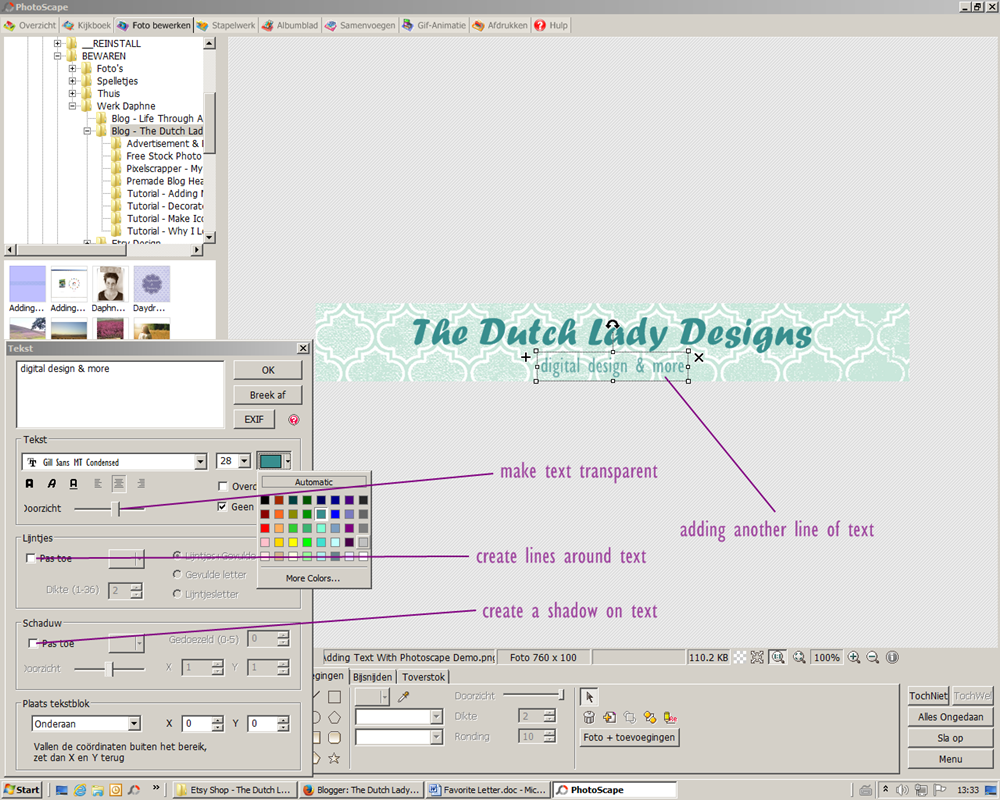Toggle the Overc checkbox in Tekst section
1000x800 pixels.
[223, 486]
